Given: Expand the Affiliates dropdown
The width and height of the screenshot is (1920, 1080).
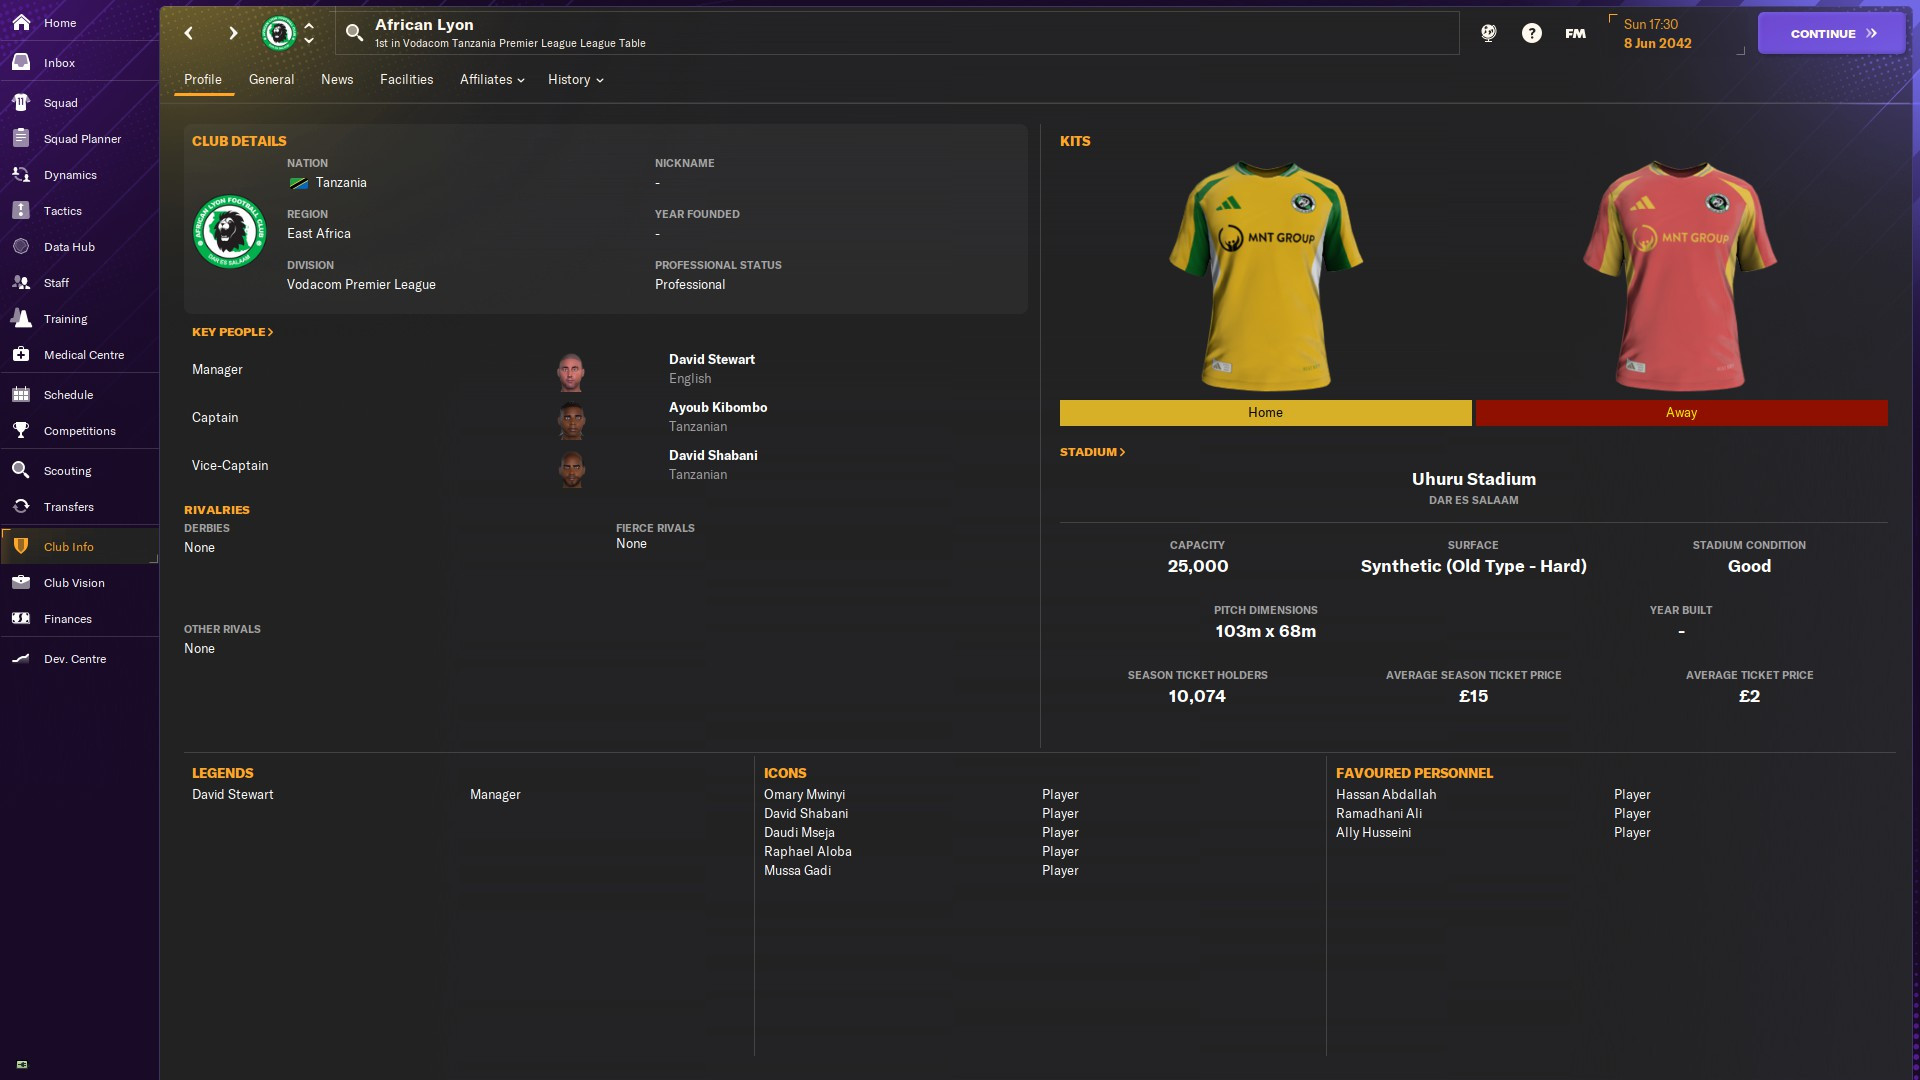Looking at the screenshot, I should [492, 80].
